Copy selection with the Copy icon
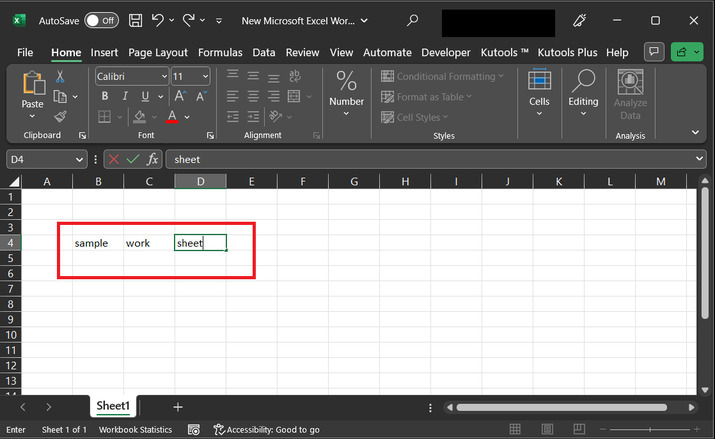The image size is (715, 439). (60, 97)
